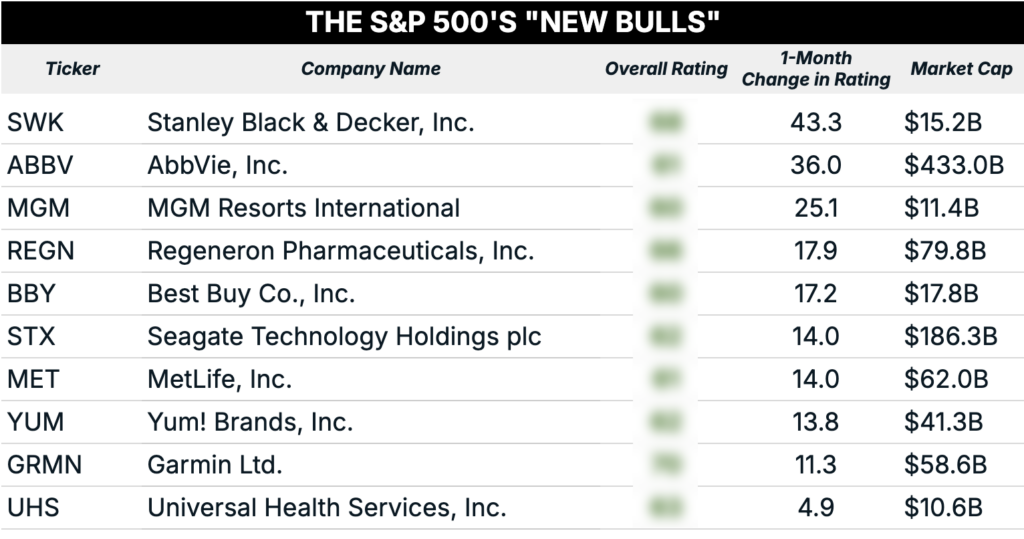Click the Overall Rating column header
The image size is (1024, 539).
coord(665,69)
